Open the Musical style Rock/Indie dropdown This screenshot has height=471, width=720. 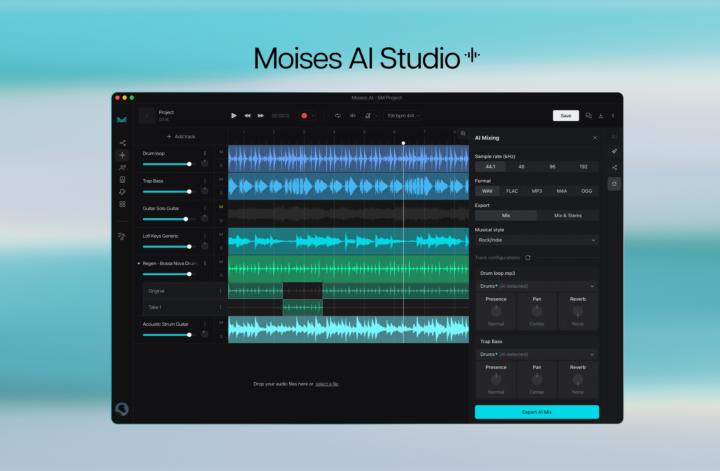click(537, 240)
